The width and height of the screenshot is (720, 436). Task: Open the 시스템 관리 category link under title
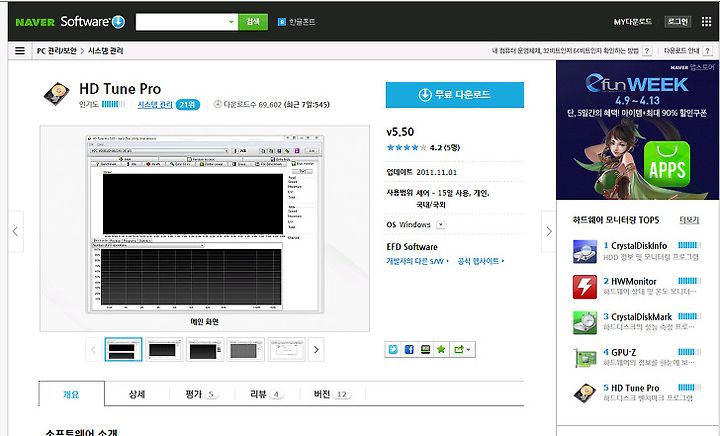pos(155,105)
